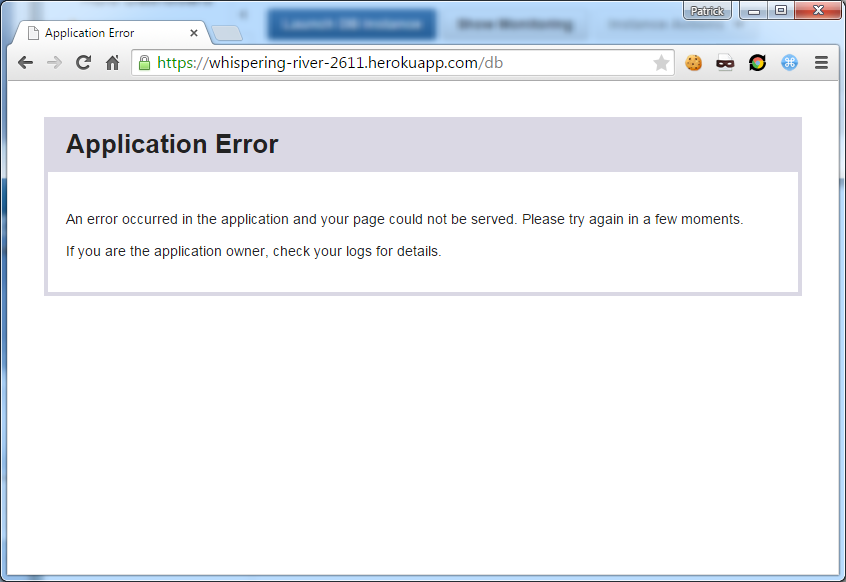The image size is (846, 582).
Task: Select the Application Error tab
Action: (110, 33)
